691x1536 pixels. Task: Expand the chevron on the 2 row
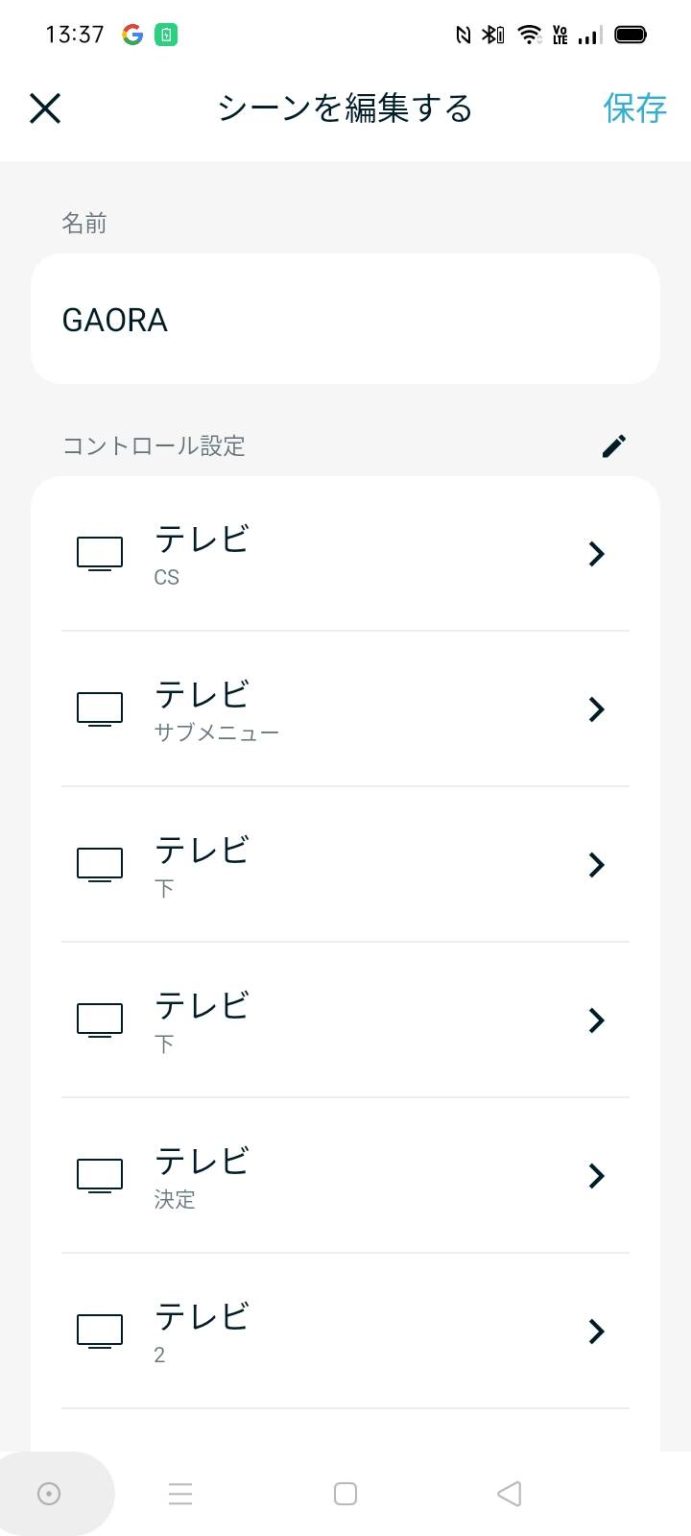[x=597, y=1331]
